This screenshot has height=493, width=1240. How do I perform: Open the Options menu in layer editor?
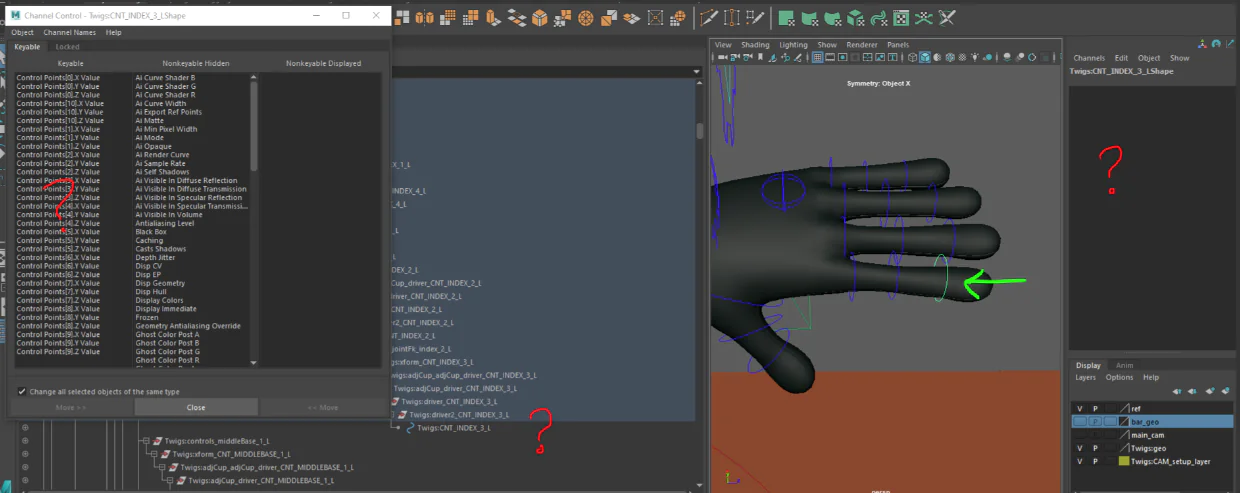tap(1119, 377)
